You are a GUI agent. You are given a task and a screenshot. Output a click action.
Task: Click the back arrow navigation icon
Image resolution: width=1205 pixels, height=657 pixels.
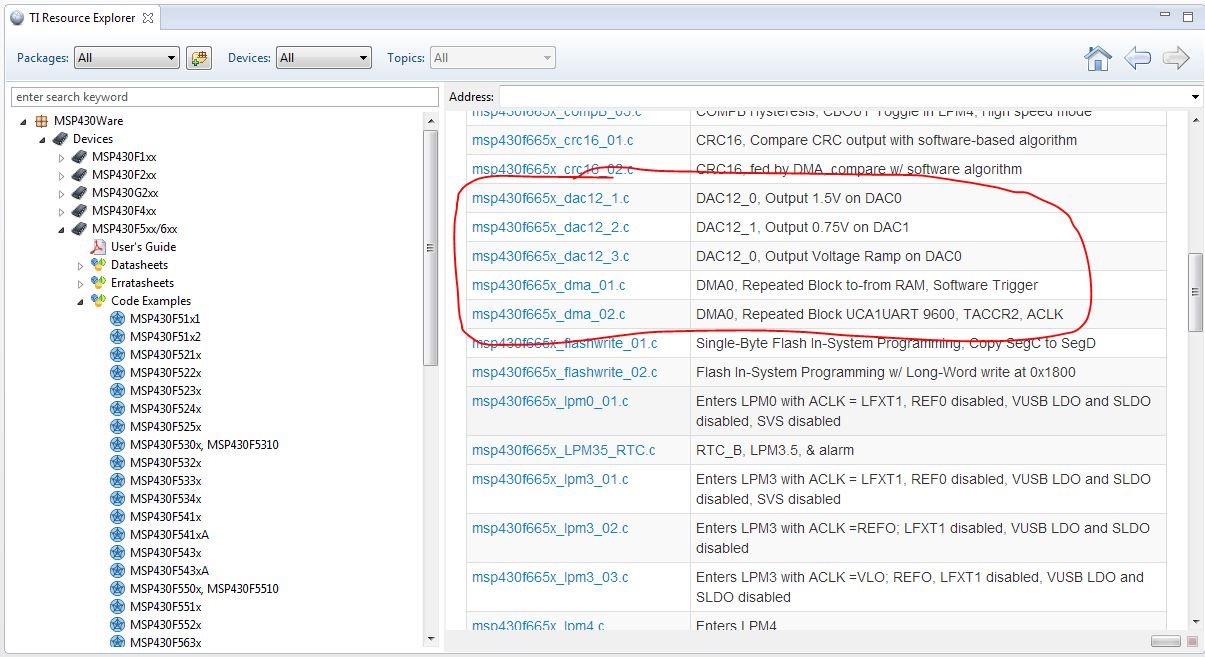1137,58
